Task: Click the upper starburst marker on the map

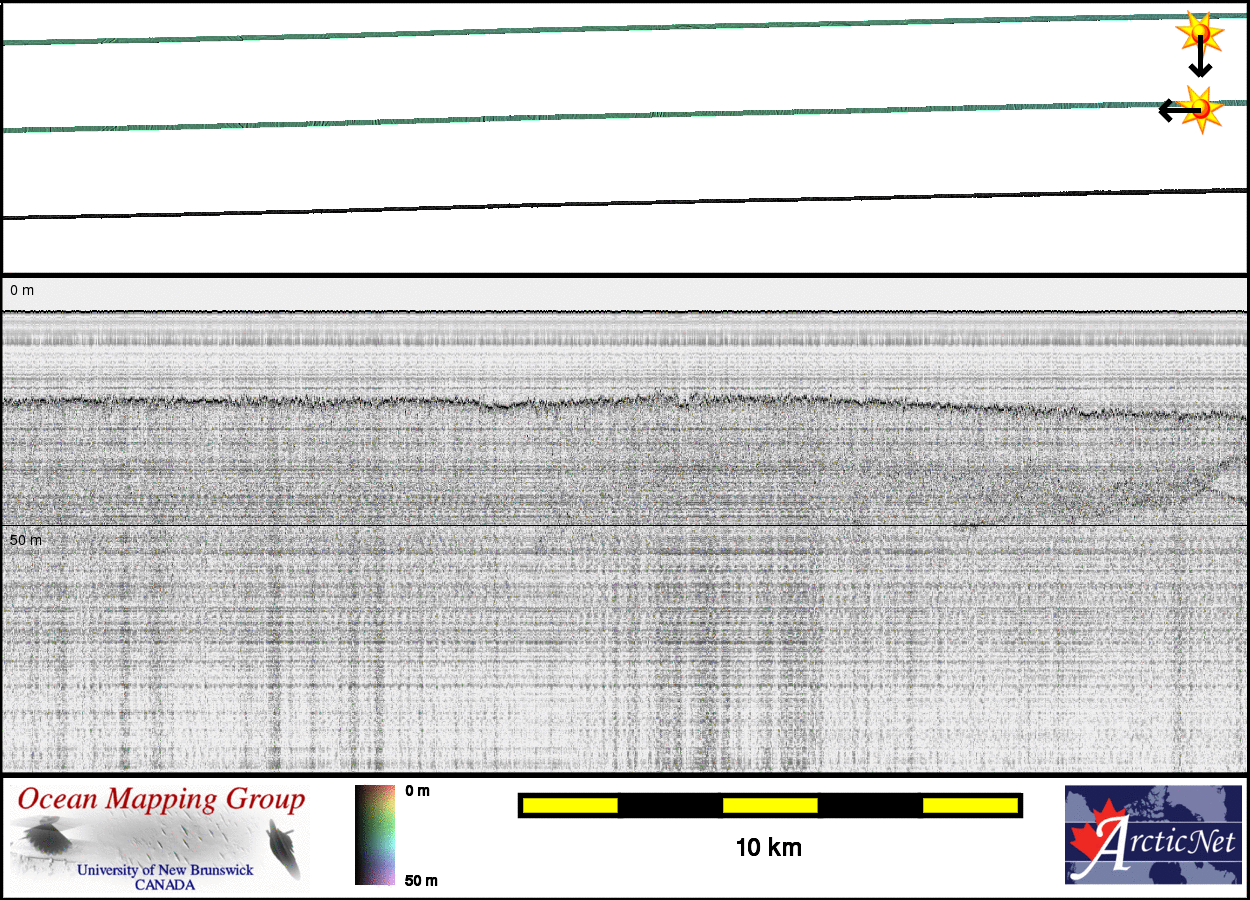Action: [x=1198, y=33]
